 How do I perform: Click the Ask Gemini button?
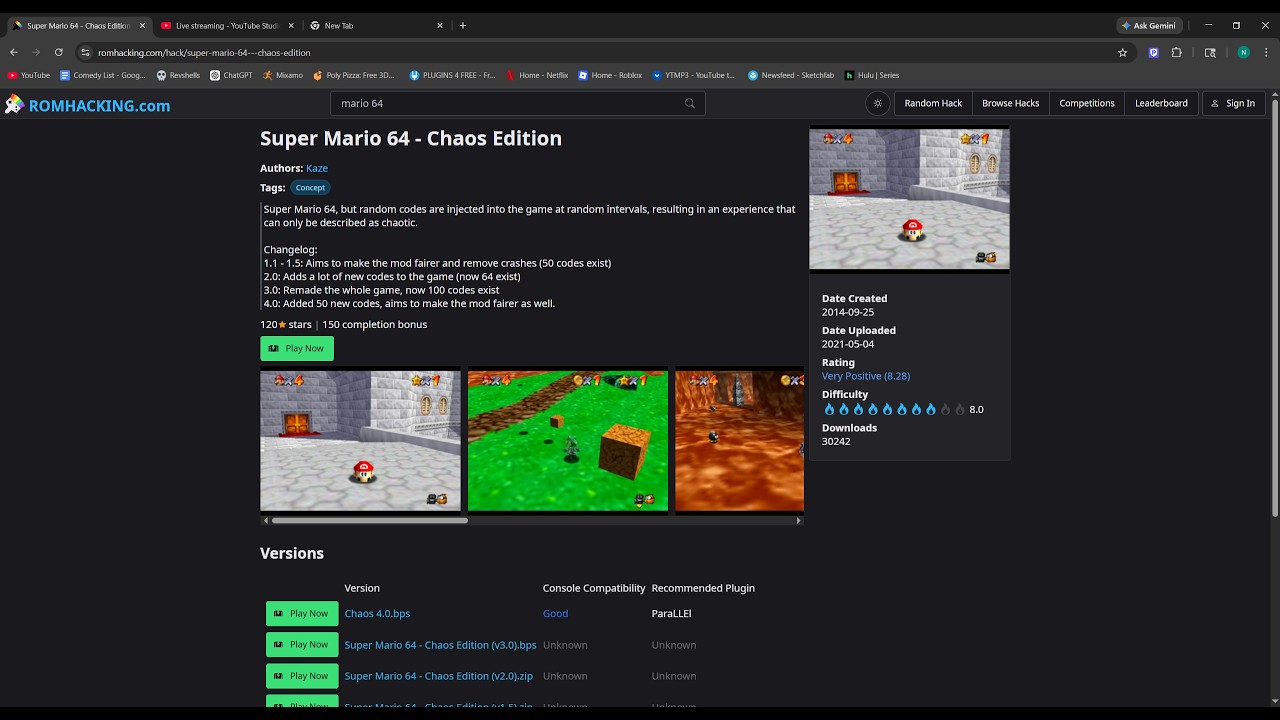tap(1149, 25)
